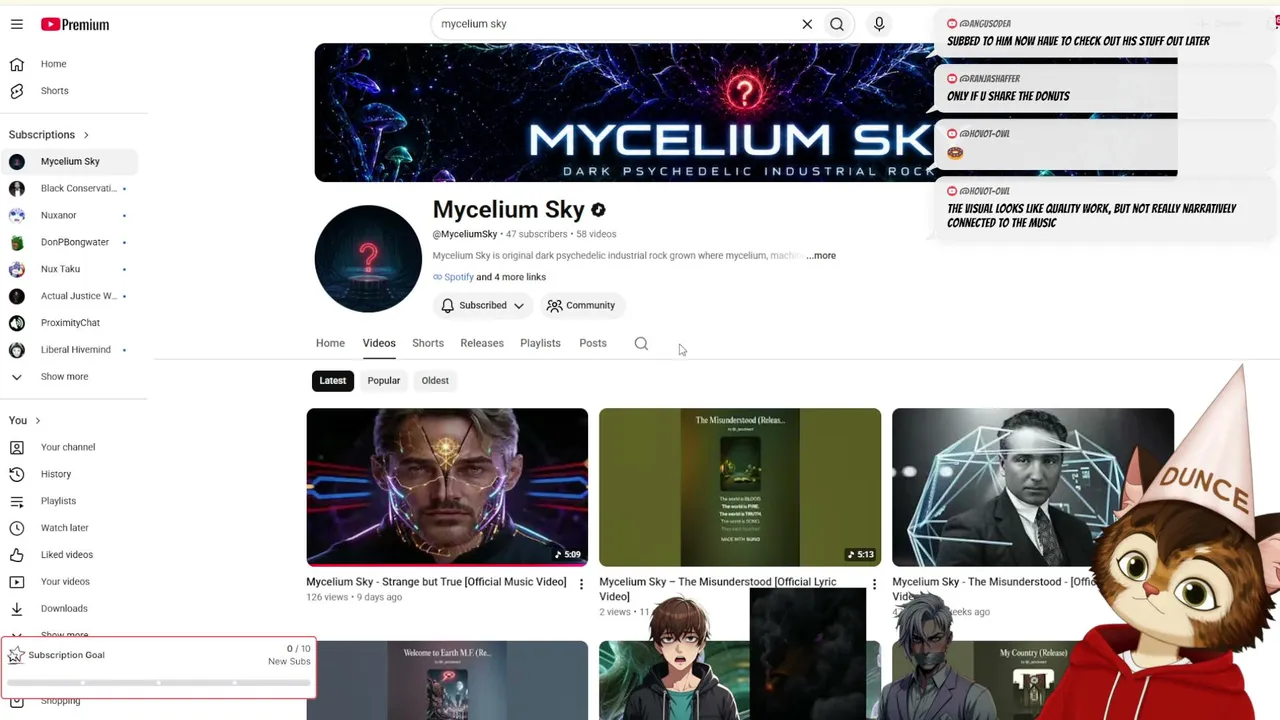The width and height of the screenshot is (1280, 720).
Task: Open Downloads
Action: coord(69,609)
